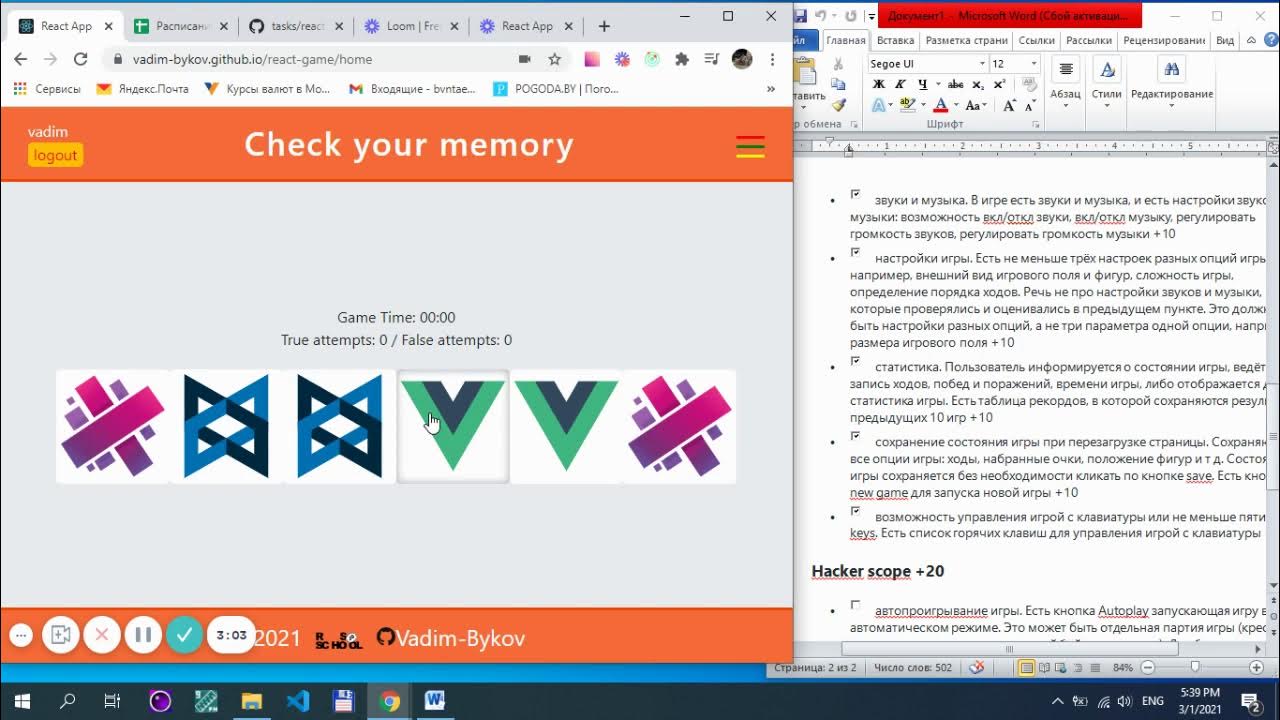
Task: Click the Loom camera toggle button
Action: (x=60, y=635)
